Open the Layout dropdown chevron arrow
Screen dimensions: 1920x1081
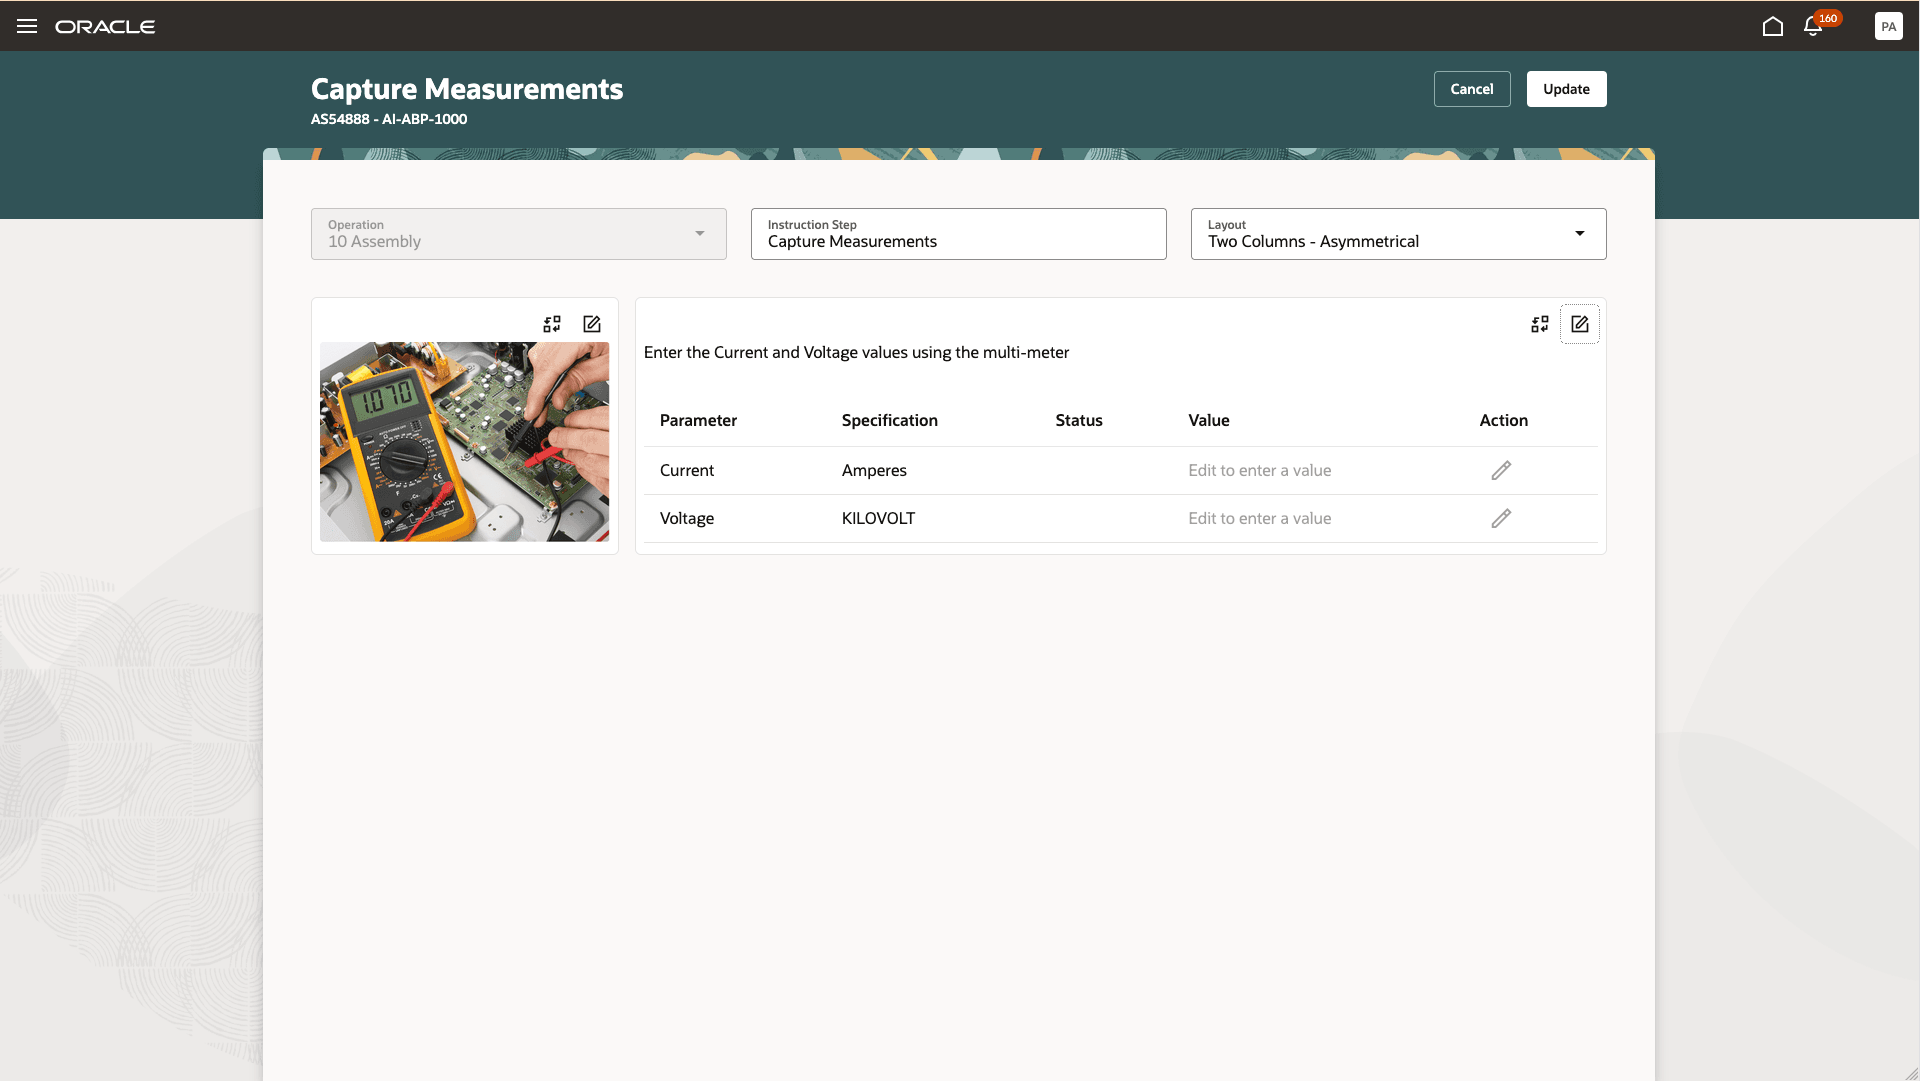(1580, 233)
